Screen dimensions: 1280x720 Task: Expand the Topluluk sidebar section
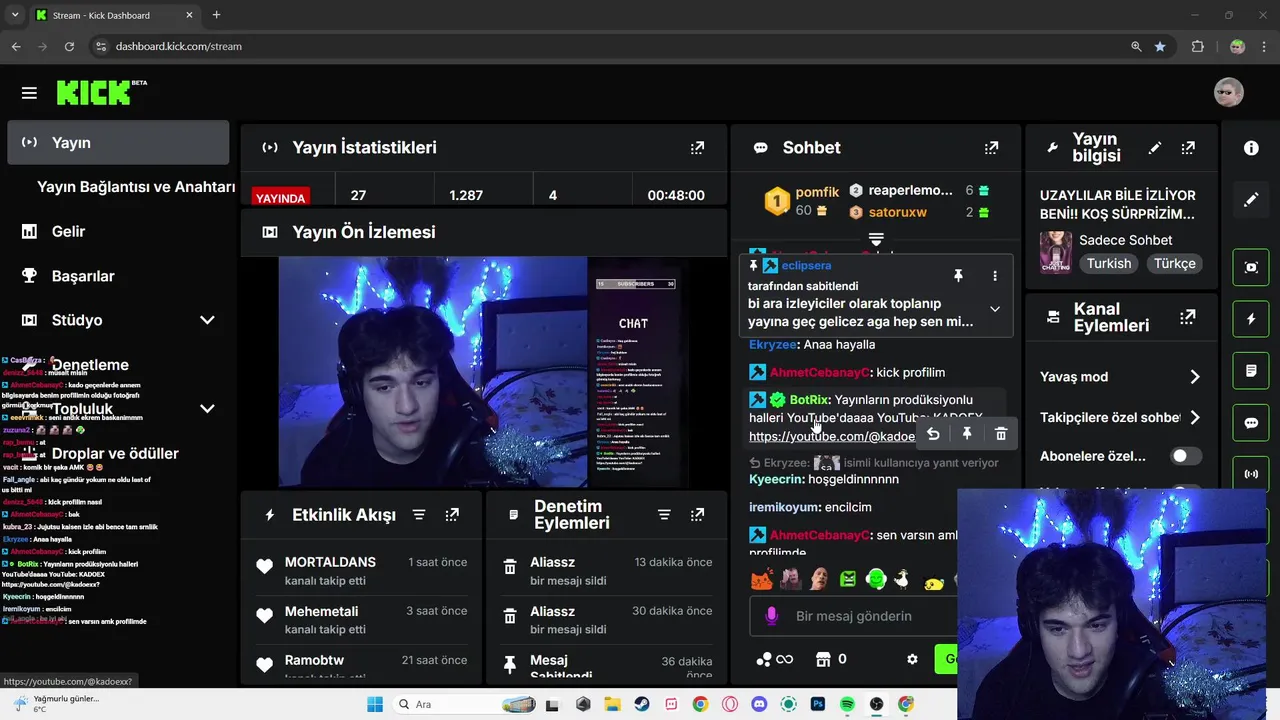207,408
